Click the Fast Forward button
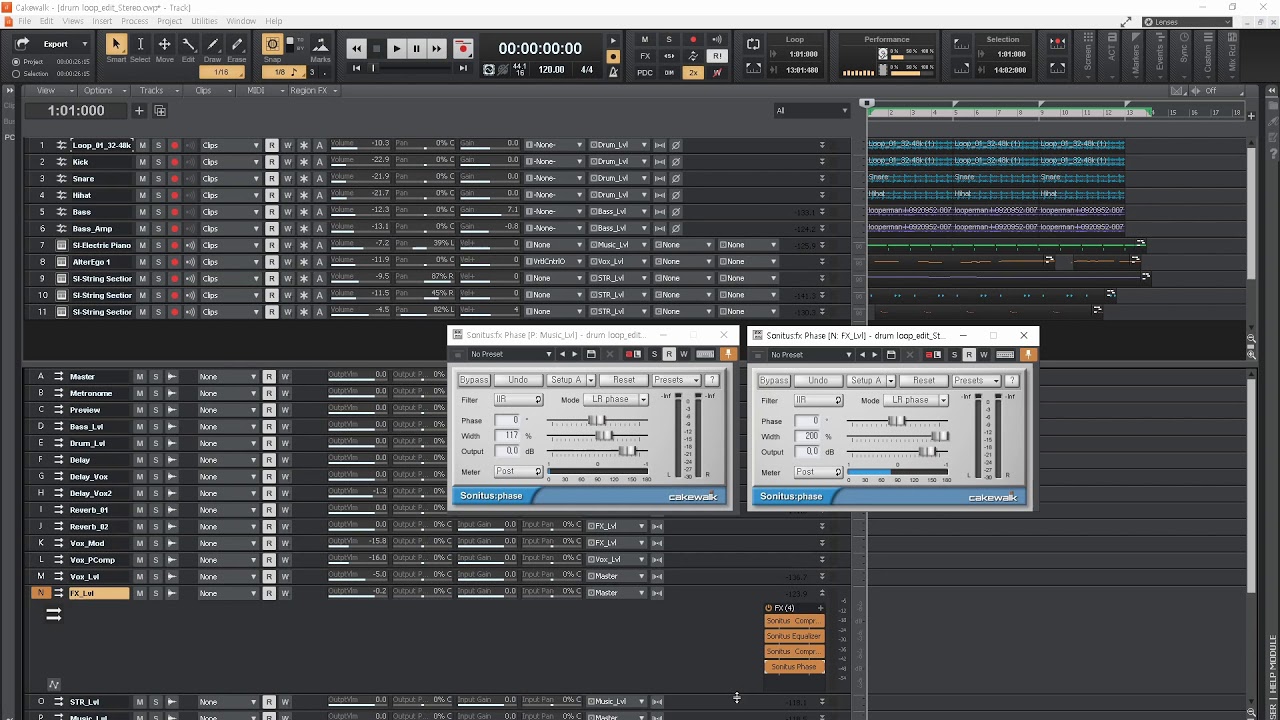Image resolution: width=1280 pixels, height=720 pixels. click(x=436, y=48)
